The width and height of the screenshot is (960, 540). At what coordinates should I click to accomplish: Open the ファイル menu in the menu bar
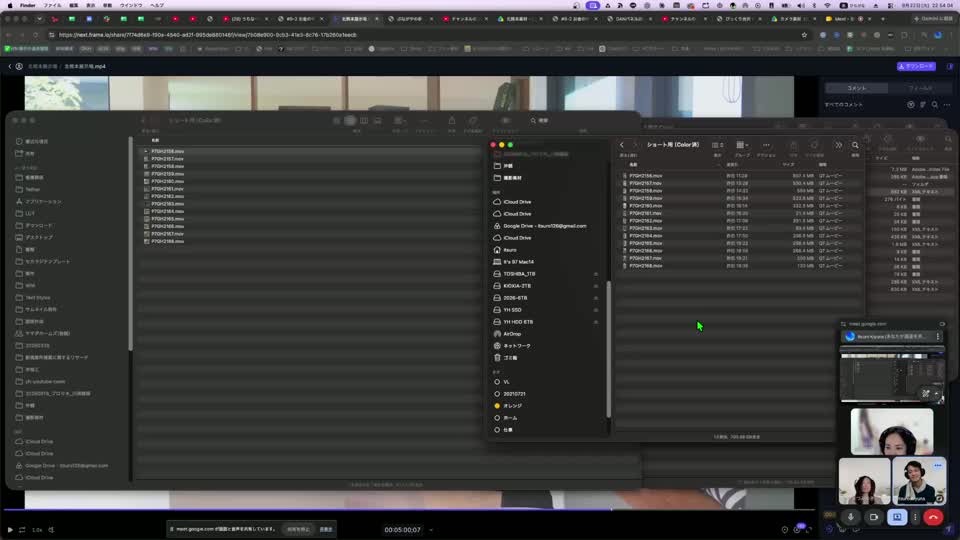pos(52,5)
